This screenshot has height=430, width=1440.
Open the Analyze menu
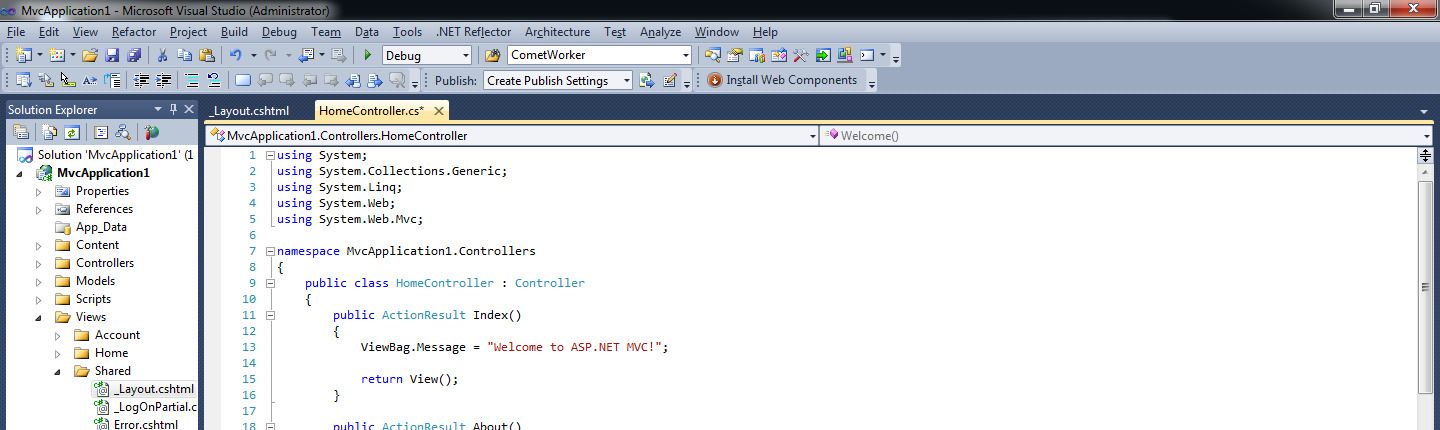pyautogui.click(x=660, y=32)
